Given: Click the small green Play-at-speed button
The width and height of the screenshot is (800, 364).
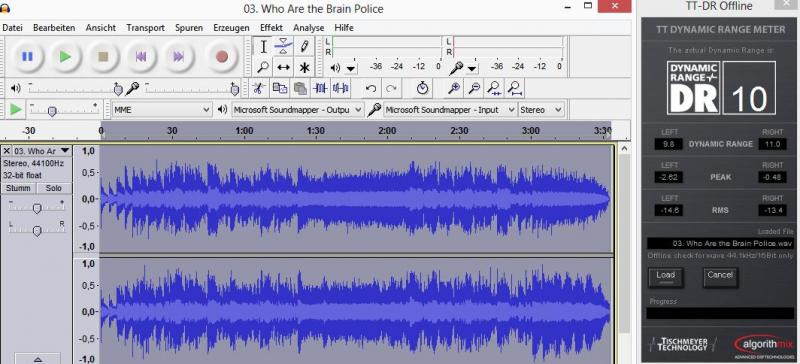Looking at the screenshot, I should pos(16,109).
